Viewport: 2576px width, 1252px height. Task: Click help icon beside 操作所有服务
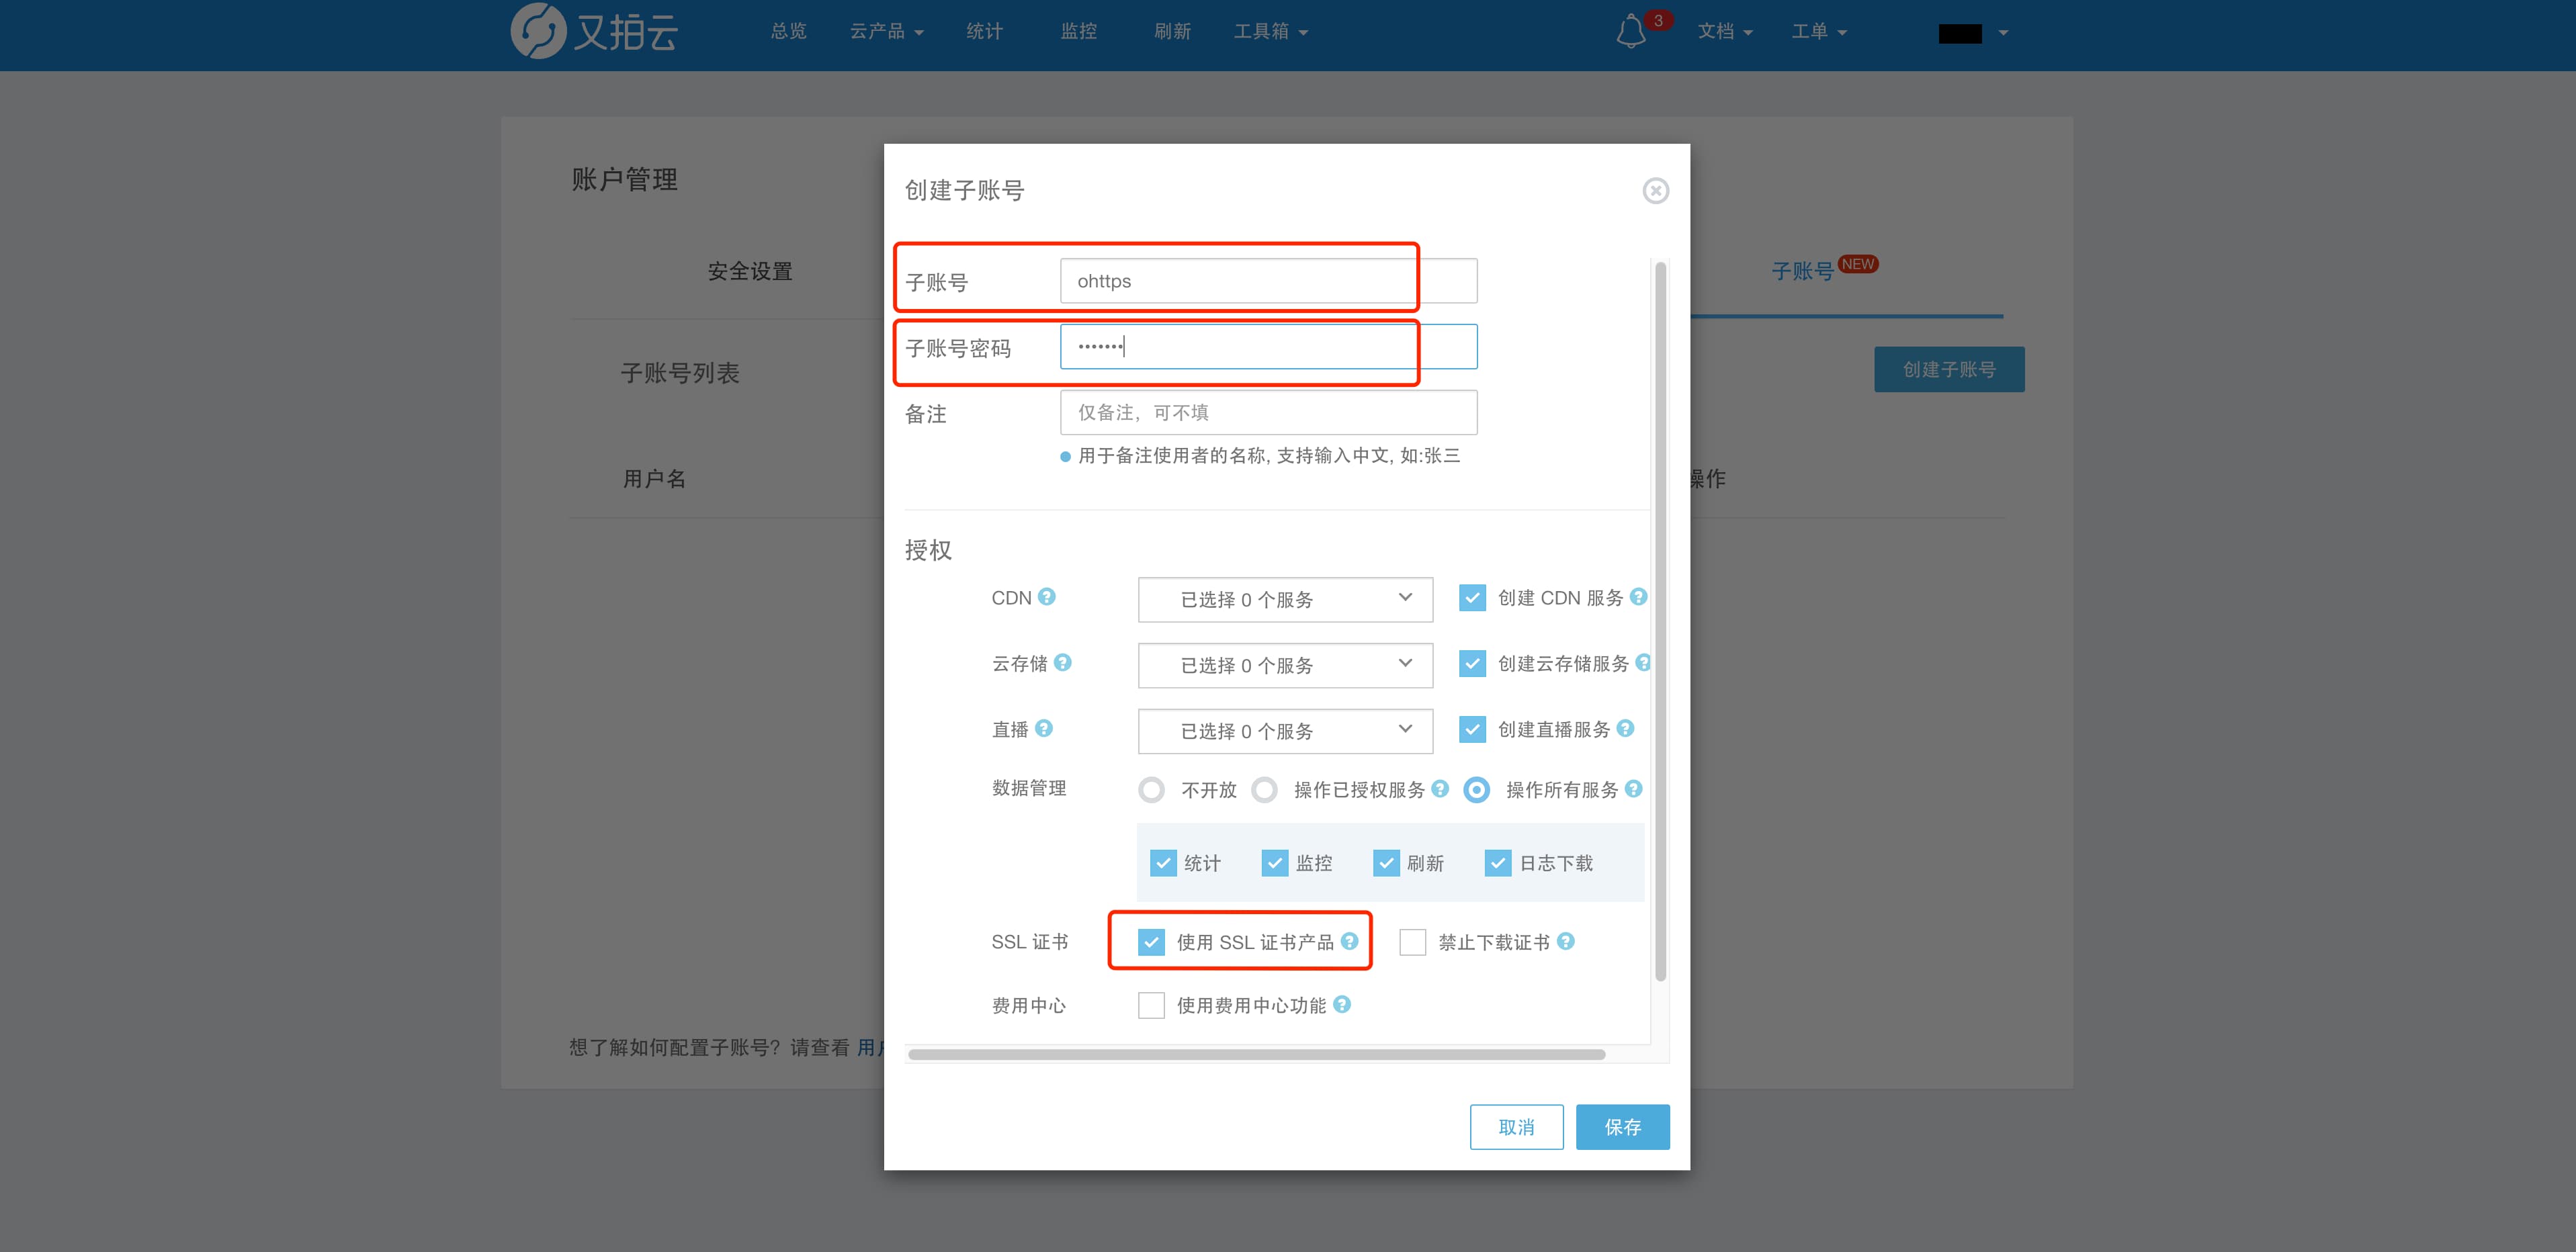coord(1634,788)
